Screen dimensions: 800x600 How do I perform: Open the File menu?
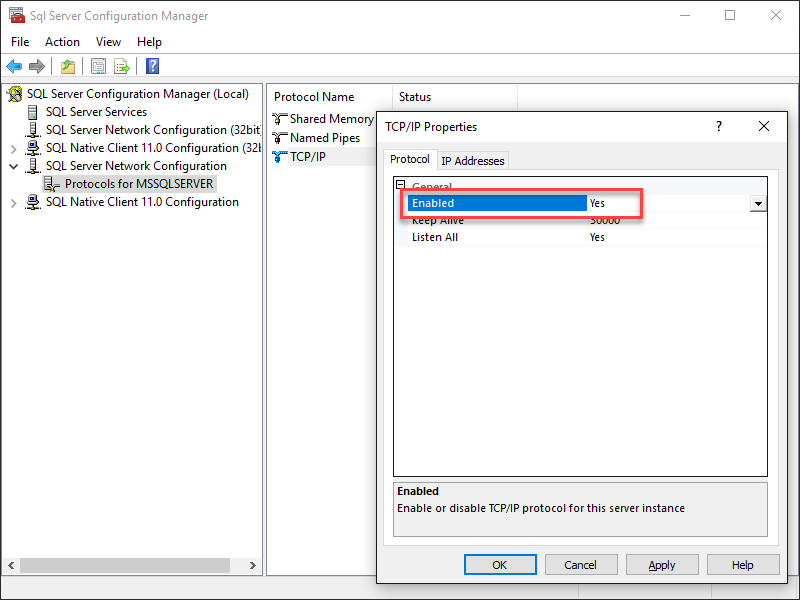tap(20, 42)
